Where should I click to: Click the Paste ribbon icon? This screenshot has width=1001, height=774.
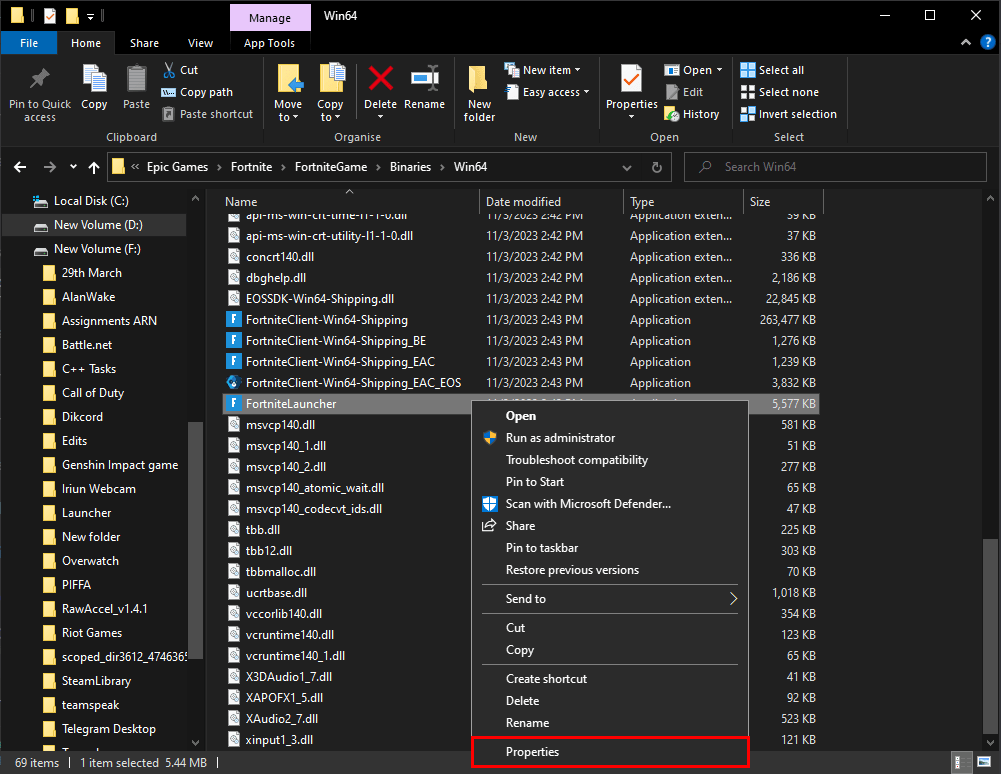click(x=136, y=79)
